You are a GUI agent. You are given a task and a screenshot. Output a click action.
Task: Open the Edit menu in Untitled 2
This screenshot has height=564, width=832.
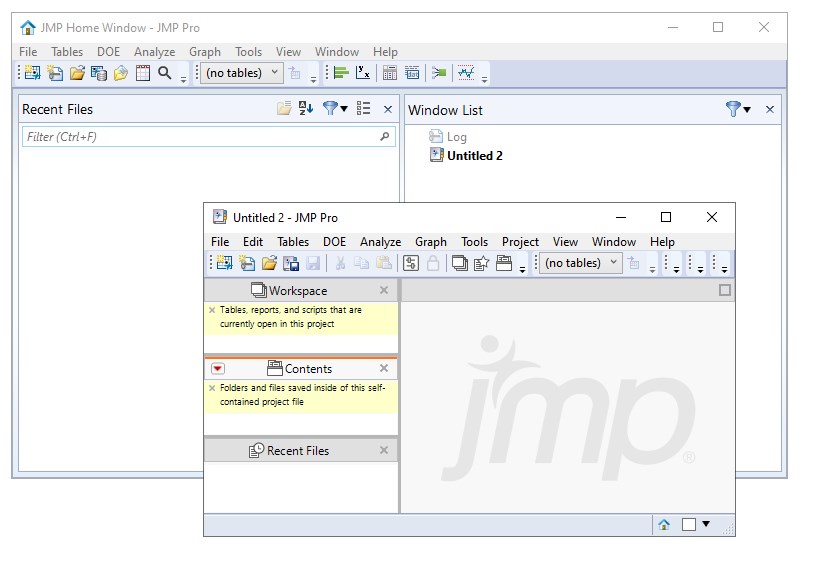point(253,242)
